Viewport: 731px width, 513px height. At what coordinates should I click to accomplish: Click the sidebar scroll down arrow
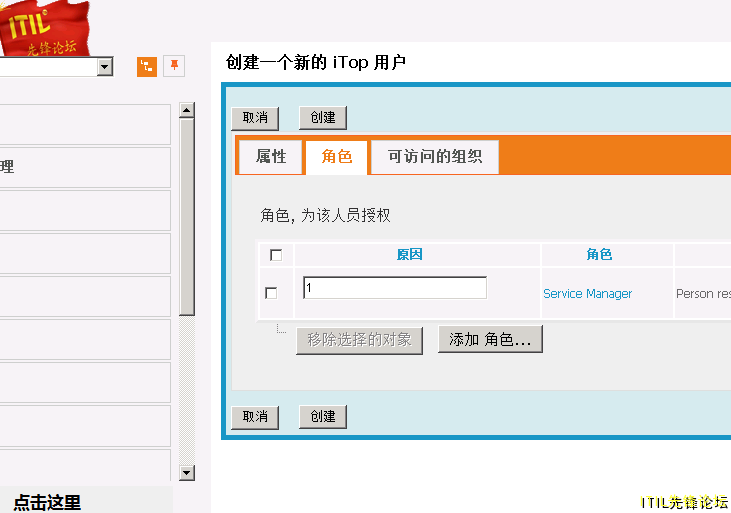(x=186, y=473)
